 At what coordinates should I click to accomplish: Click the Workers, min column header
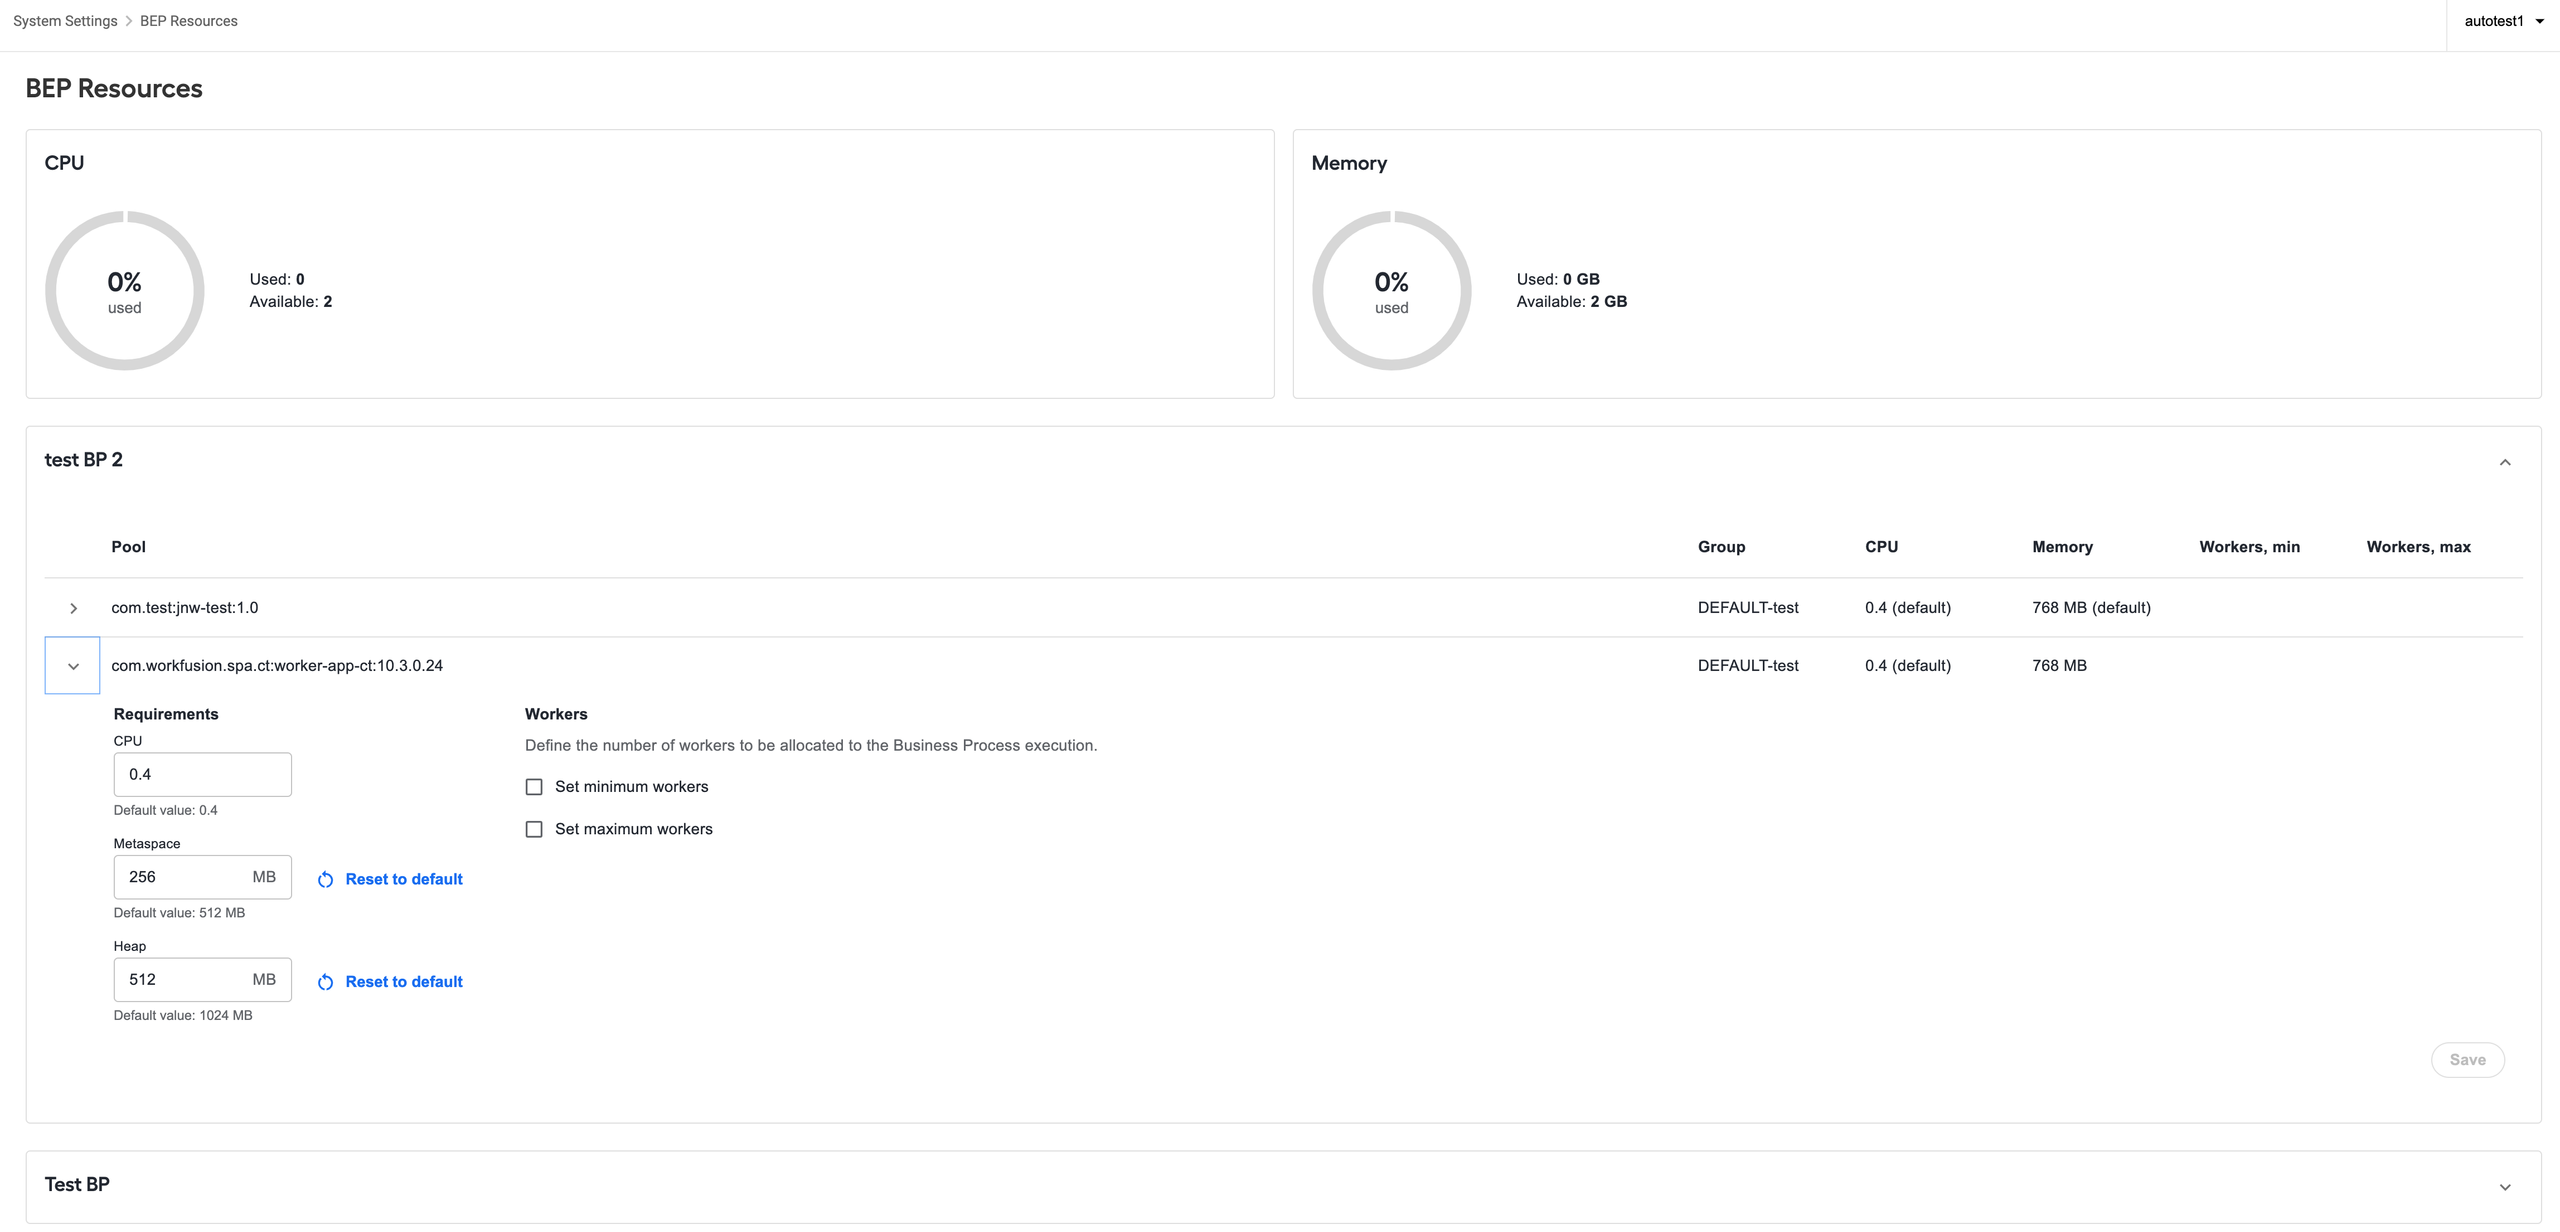click(x=2249, y=547)
